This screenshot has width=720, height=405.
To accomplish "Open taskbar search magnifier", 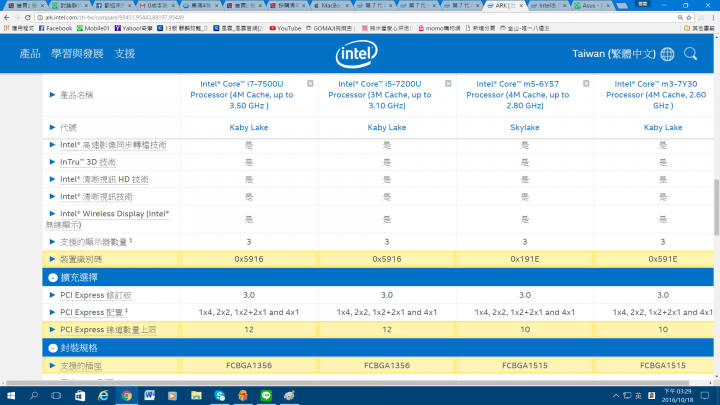I will coord(34,395).
